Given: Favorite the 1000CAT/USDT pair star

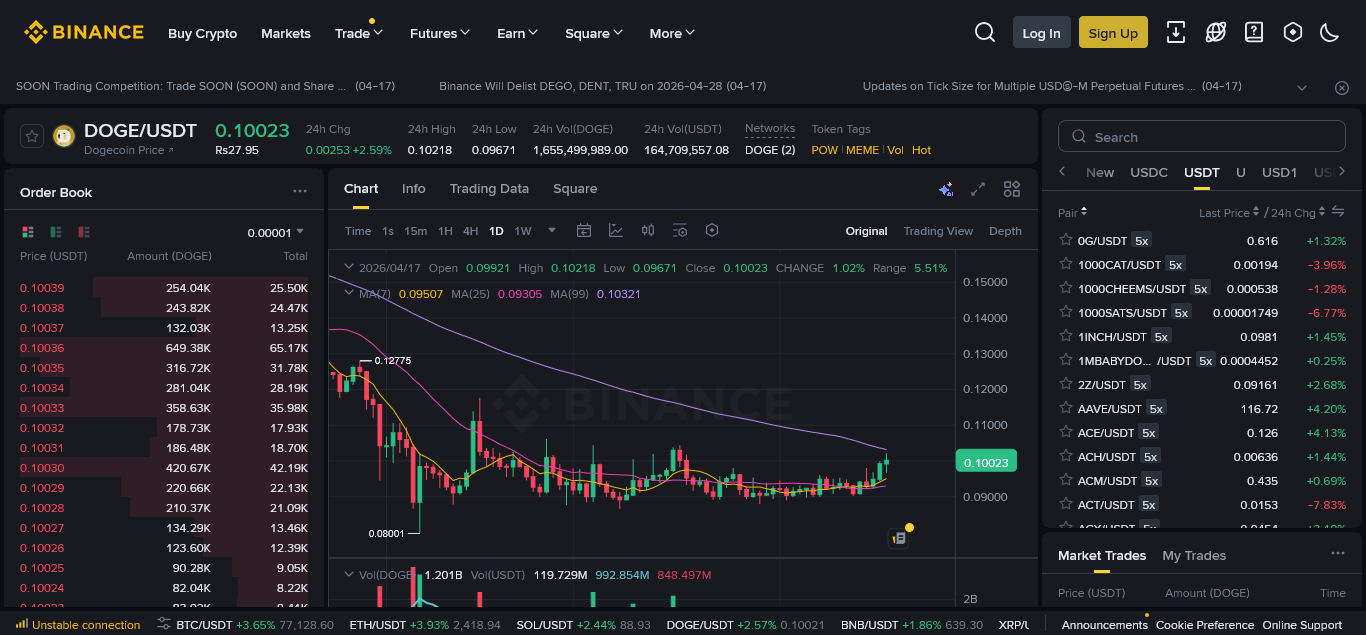Looking at the screenshot, I should pos(1066,264).
